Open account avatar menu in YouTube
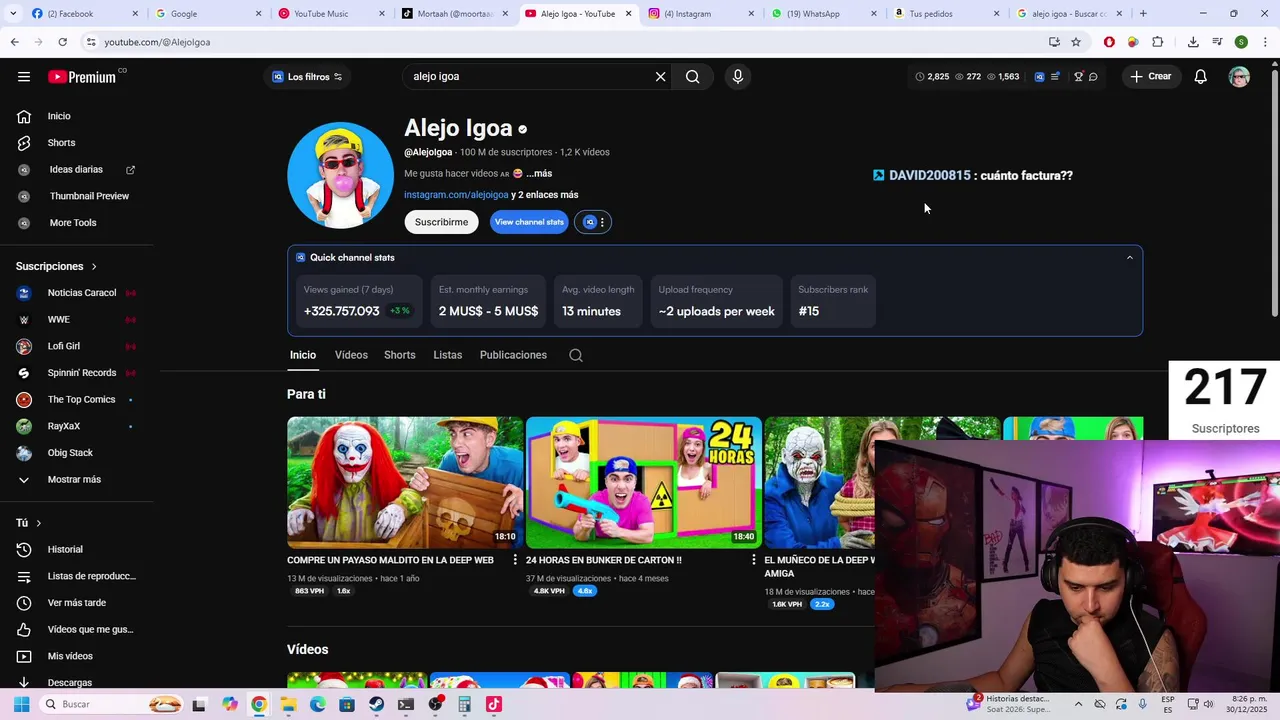The image size is (1280, 720). (1239, 77)
